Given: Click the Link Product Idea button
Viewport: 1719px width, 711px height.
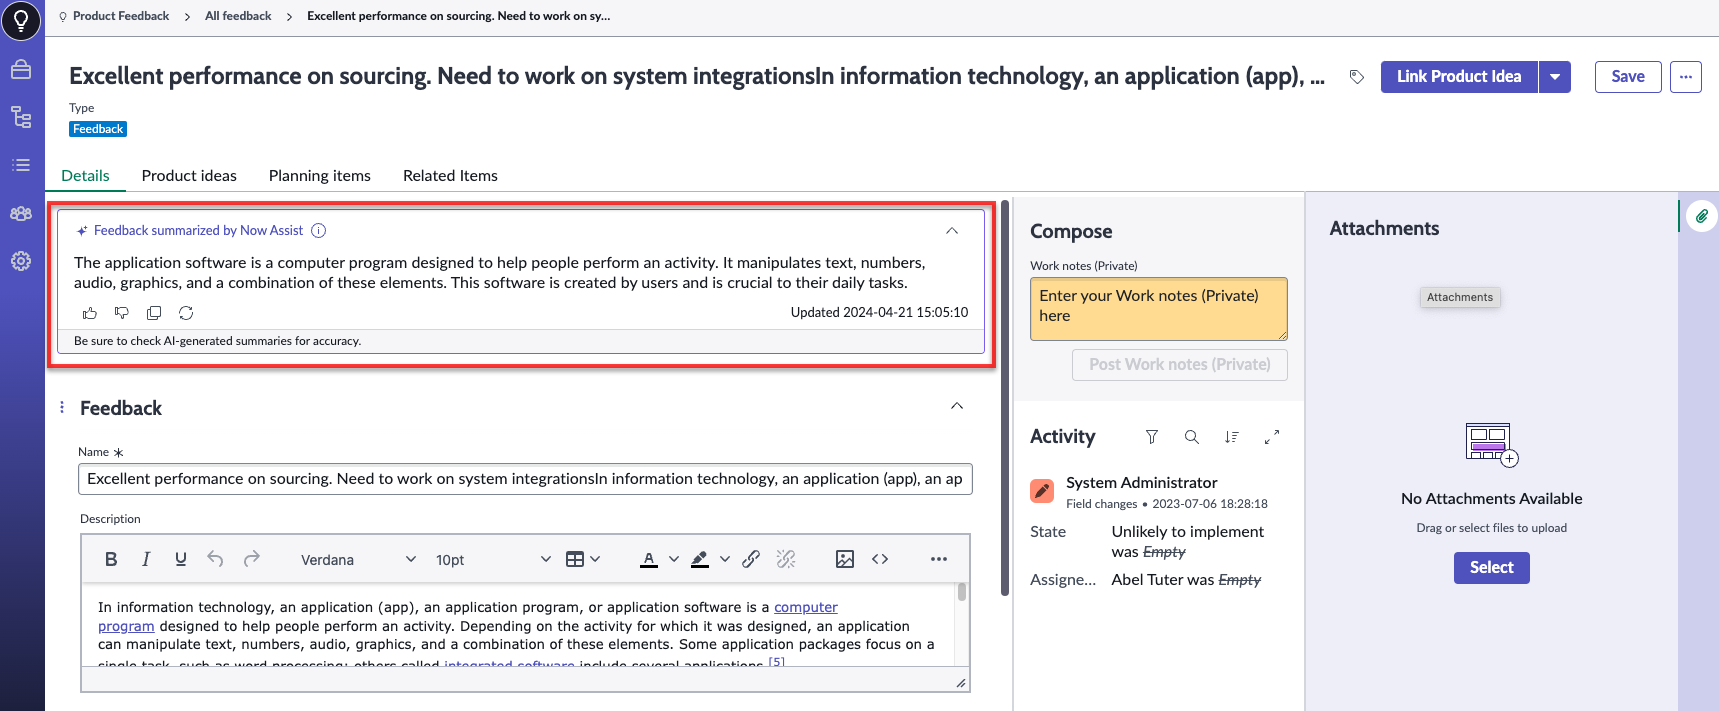Looking at the screenshot, I should click(1459, 77).
